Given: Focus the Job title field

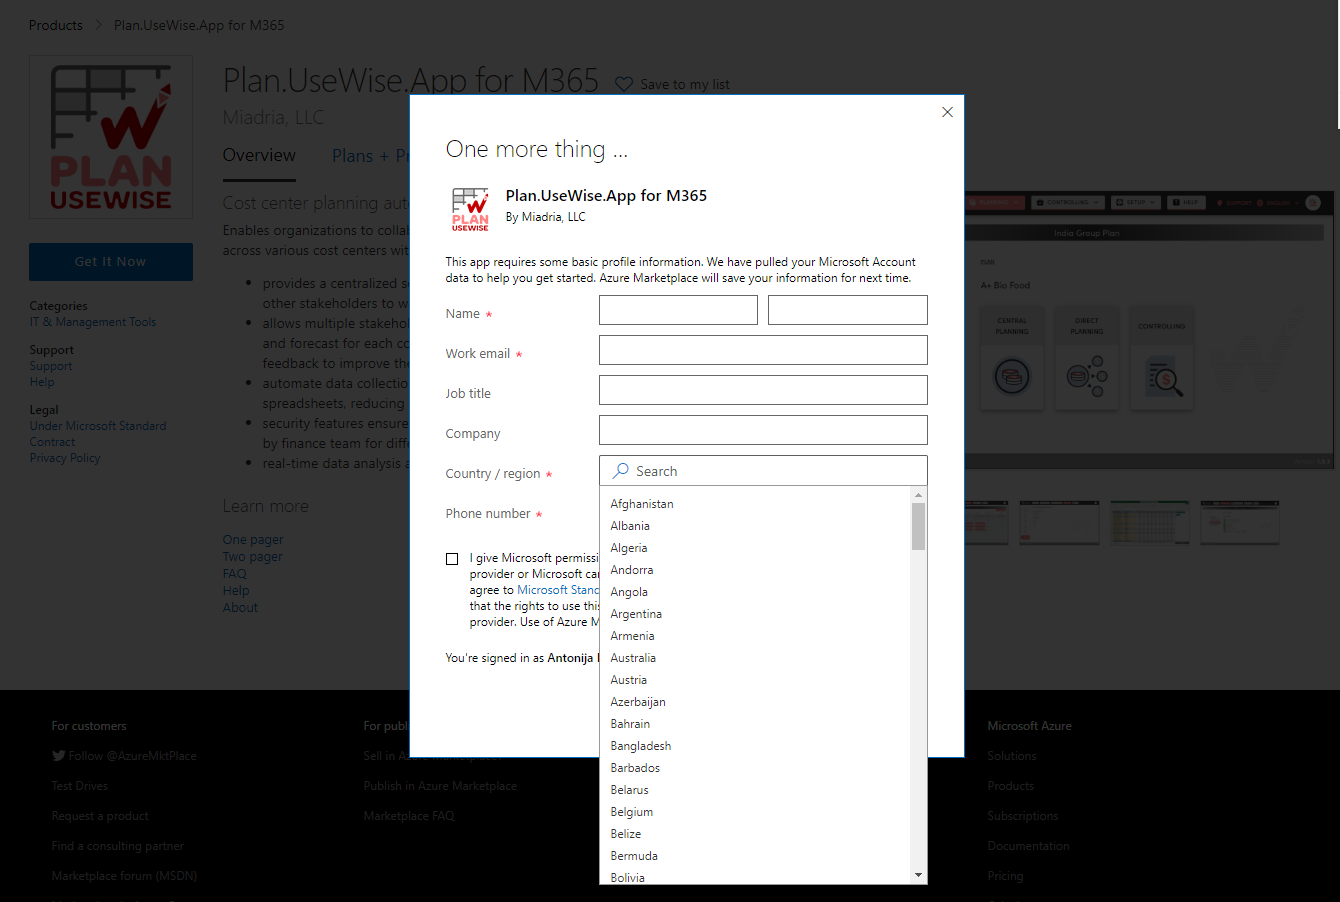Looking at the screenshot, I should 763,390.
